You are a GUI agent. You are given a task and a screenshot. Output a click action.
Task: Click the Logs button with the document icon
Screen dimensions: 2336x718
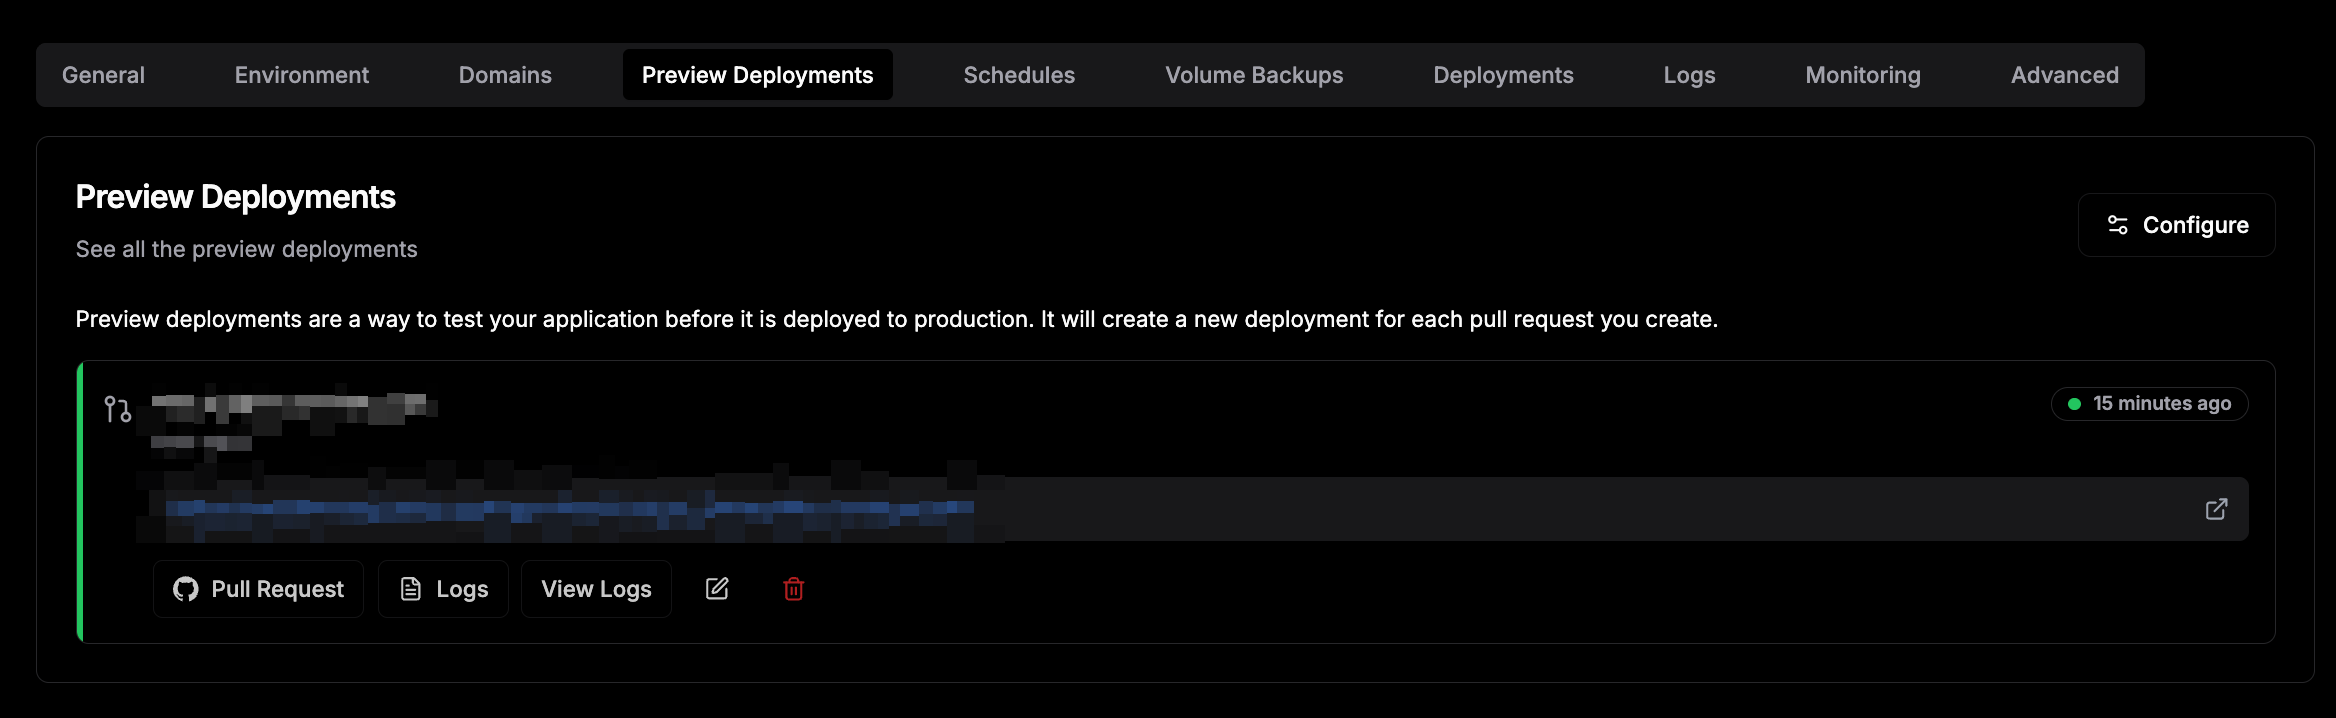click(x=443, y=589)
